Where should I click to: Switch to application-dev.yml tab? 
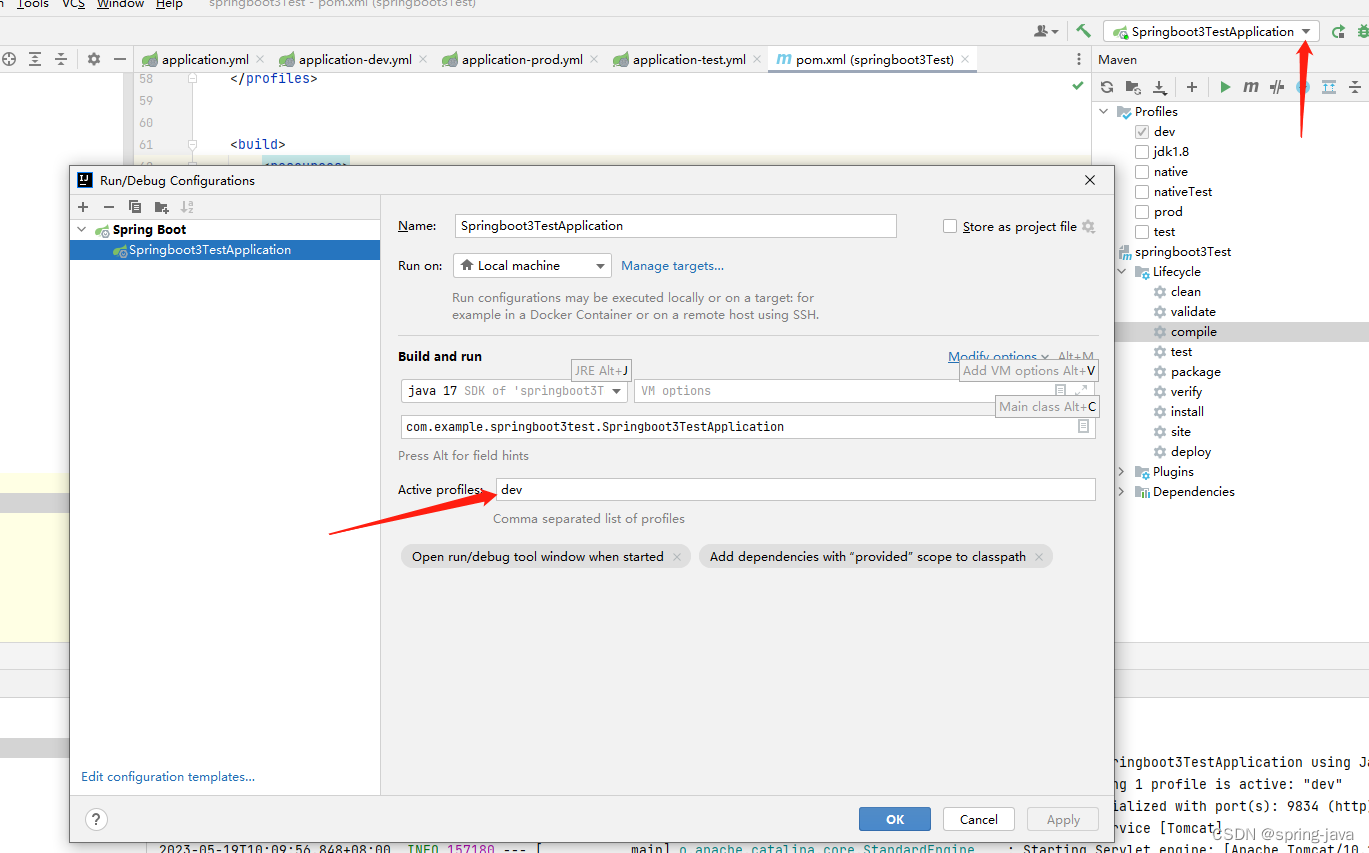point(355,59)
